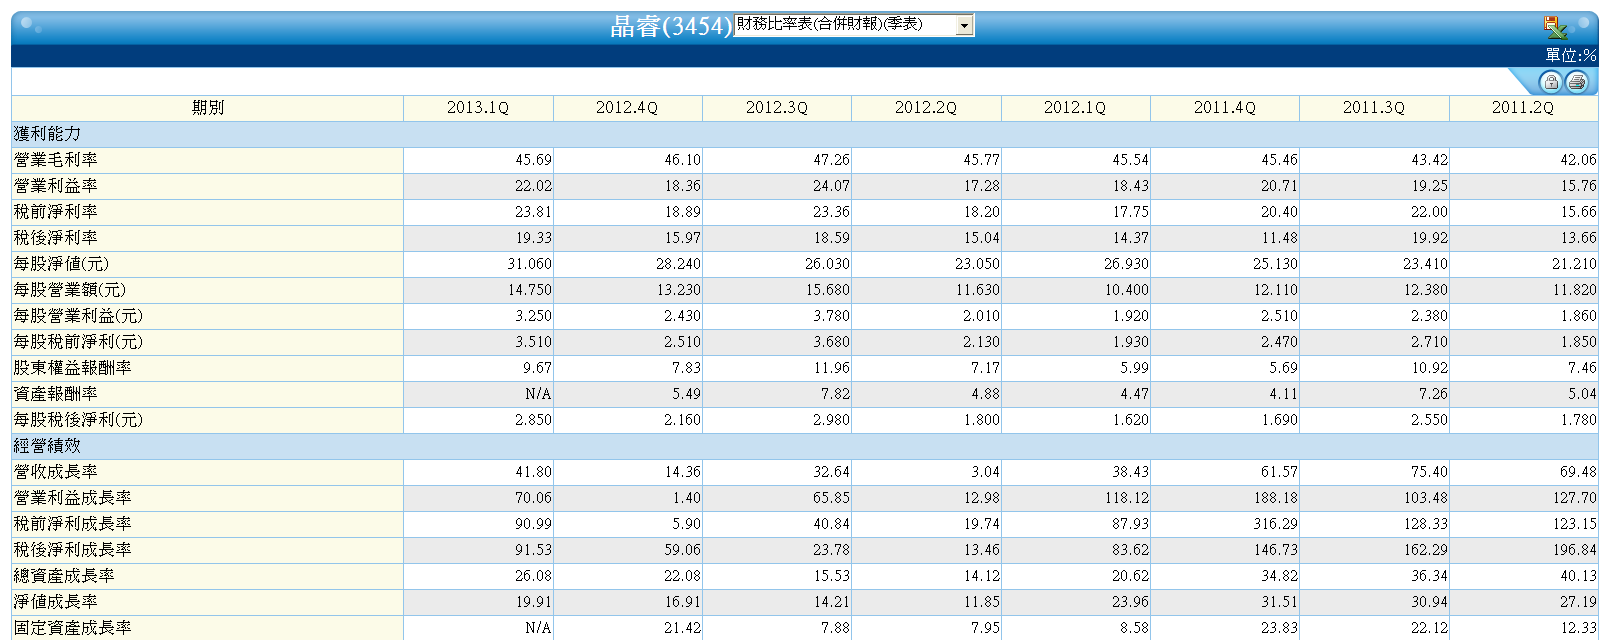Screen dimensions: 1613x640
Task: Click the 總資產成長率 row label
Action: click(64, 576)
